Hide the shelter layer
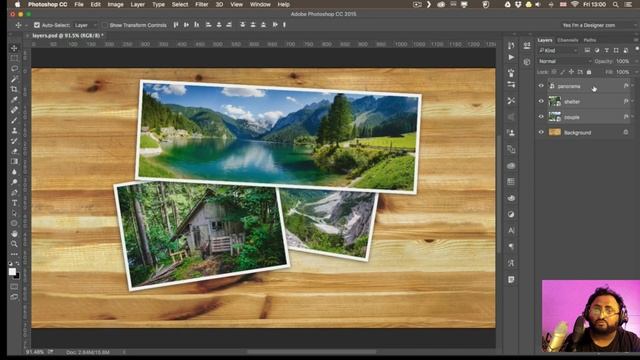Viewport: 640px width, 360px height. pos(541,101)
